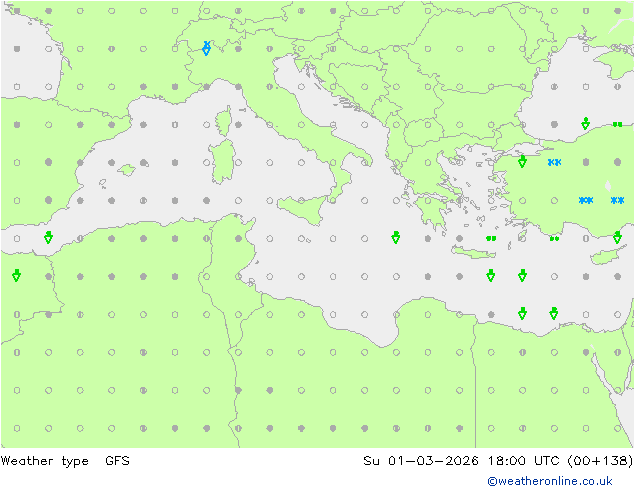
Task: Click the triple blue snowflake symbol in central Turkey
Action: (x=585, y=201)
